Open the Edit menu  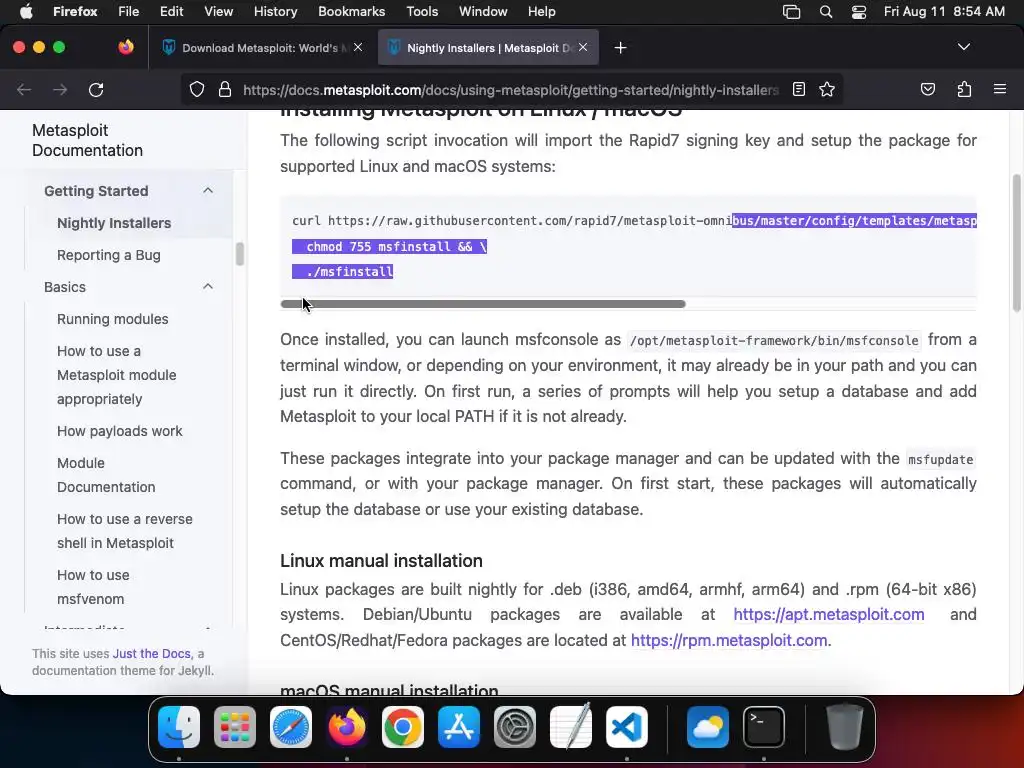(x=172, y=11)
